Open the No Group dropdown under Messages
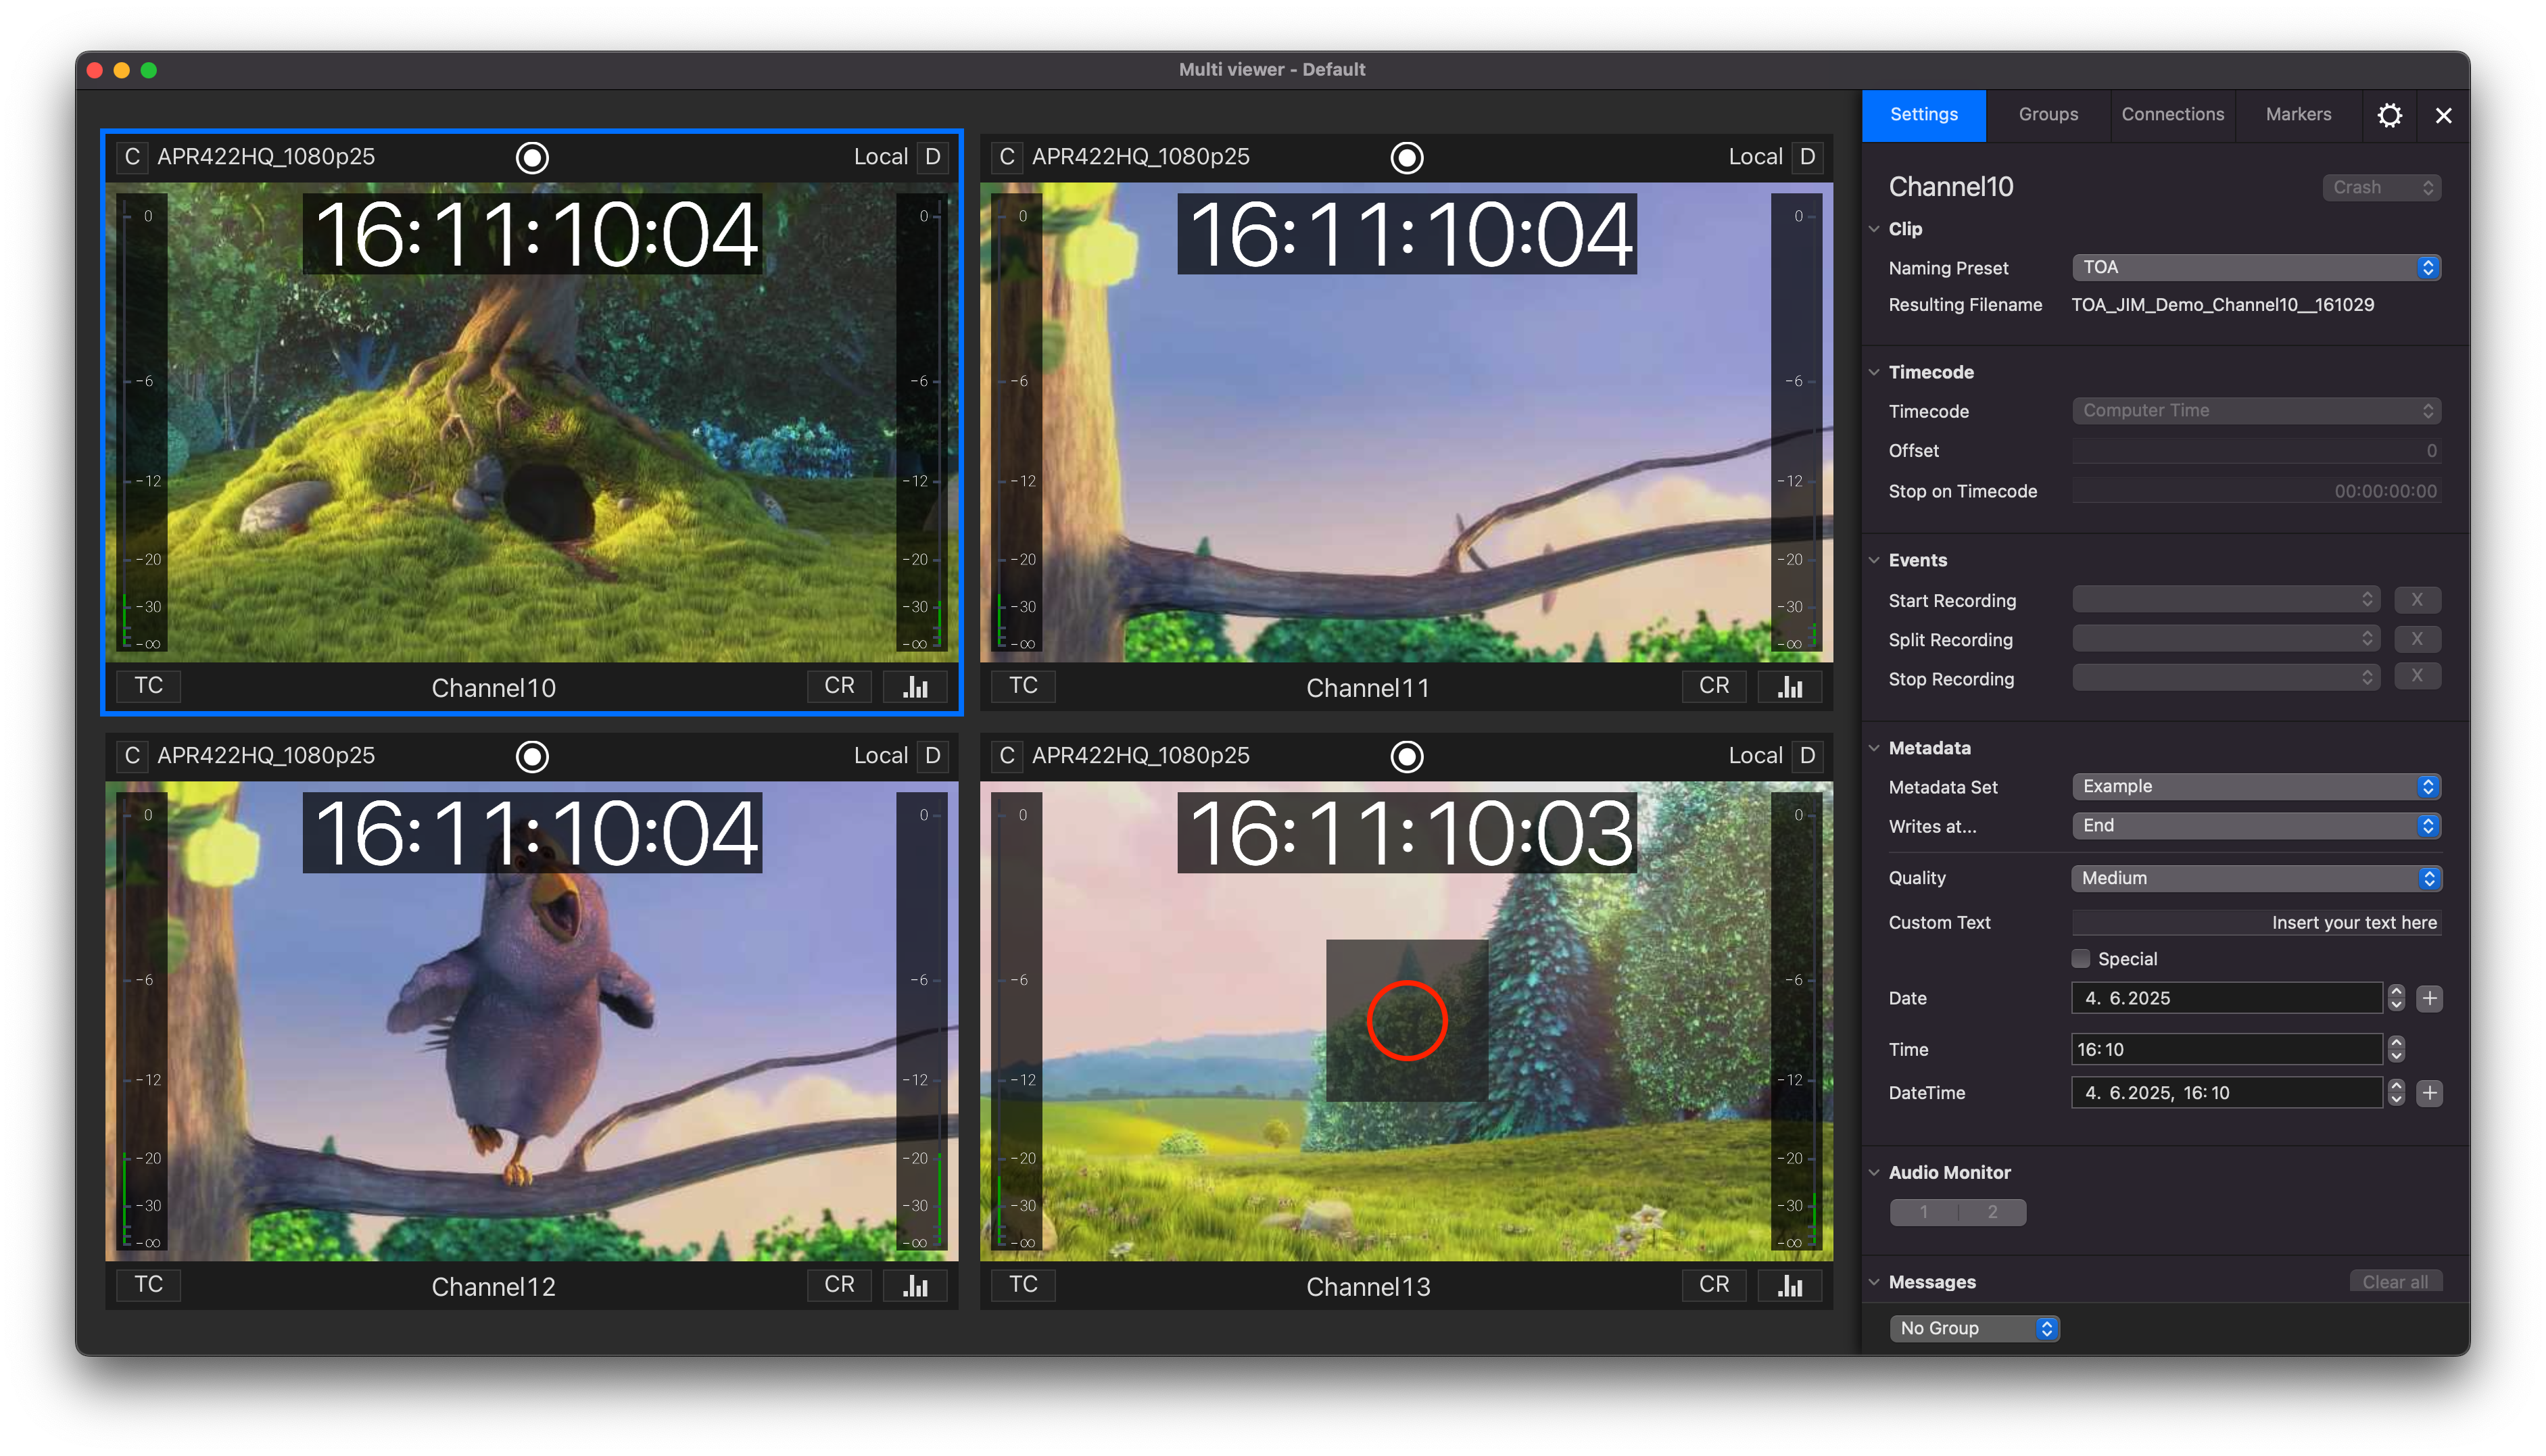The height and width of the screenshot is (1456, 2546). coord(1974,1328)
